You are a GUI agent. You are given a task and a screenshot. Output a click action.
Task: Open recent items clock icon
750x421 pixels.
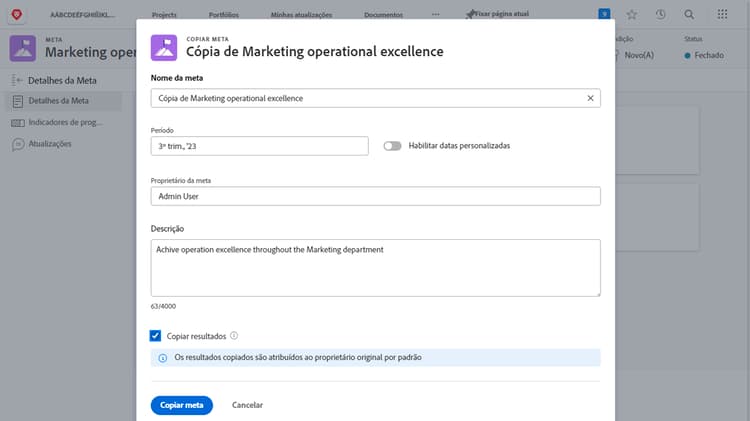tap(661, 14)
